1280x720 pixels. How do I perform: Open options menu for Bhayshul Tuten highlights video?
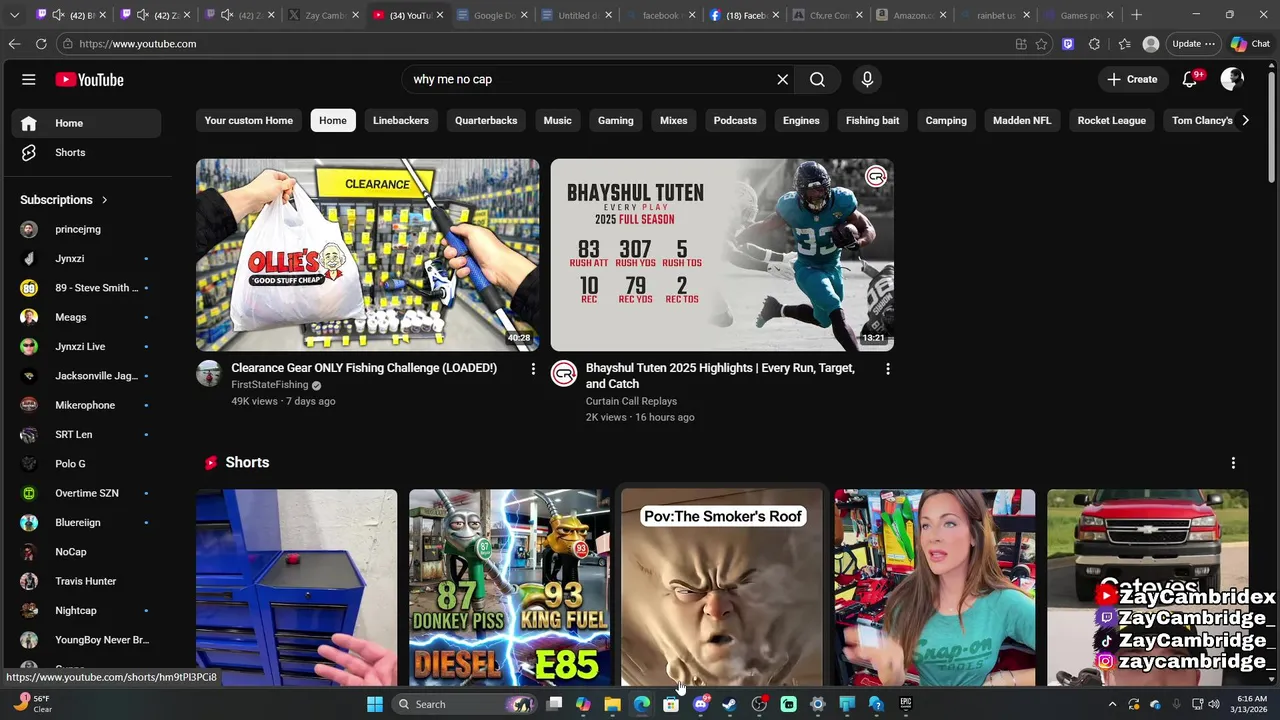pos(887,369)
